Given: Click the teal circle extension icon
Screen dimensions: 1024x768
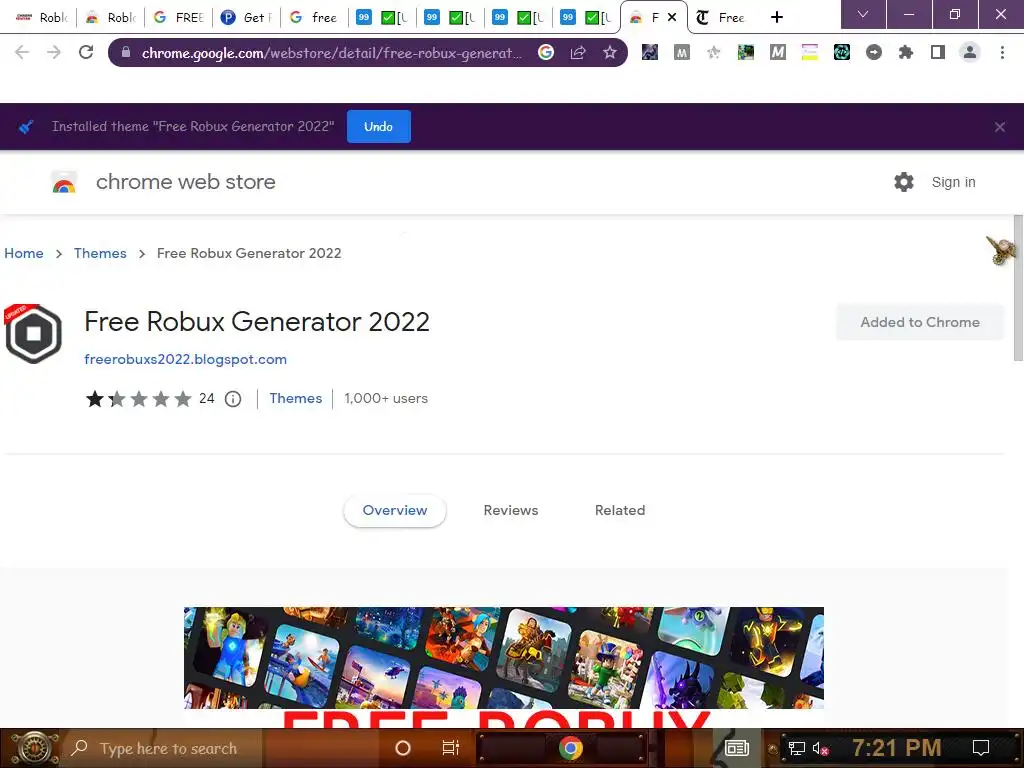Looking at the screenshot, I should (x=842, y=52).
